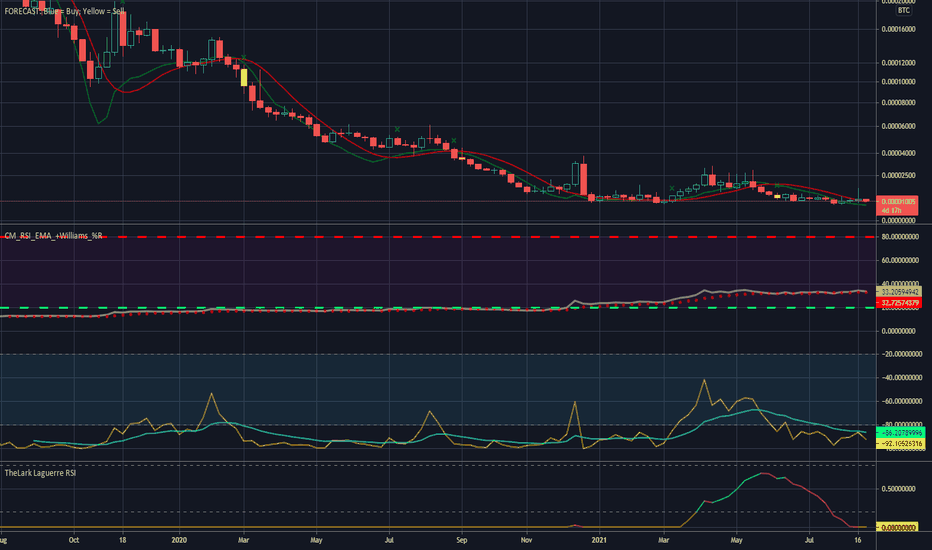Click the 33.20594942 RSI value tag

900,292
